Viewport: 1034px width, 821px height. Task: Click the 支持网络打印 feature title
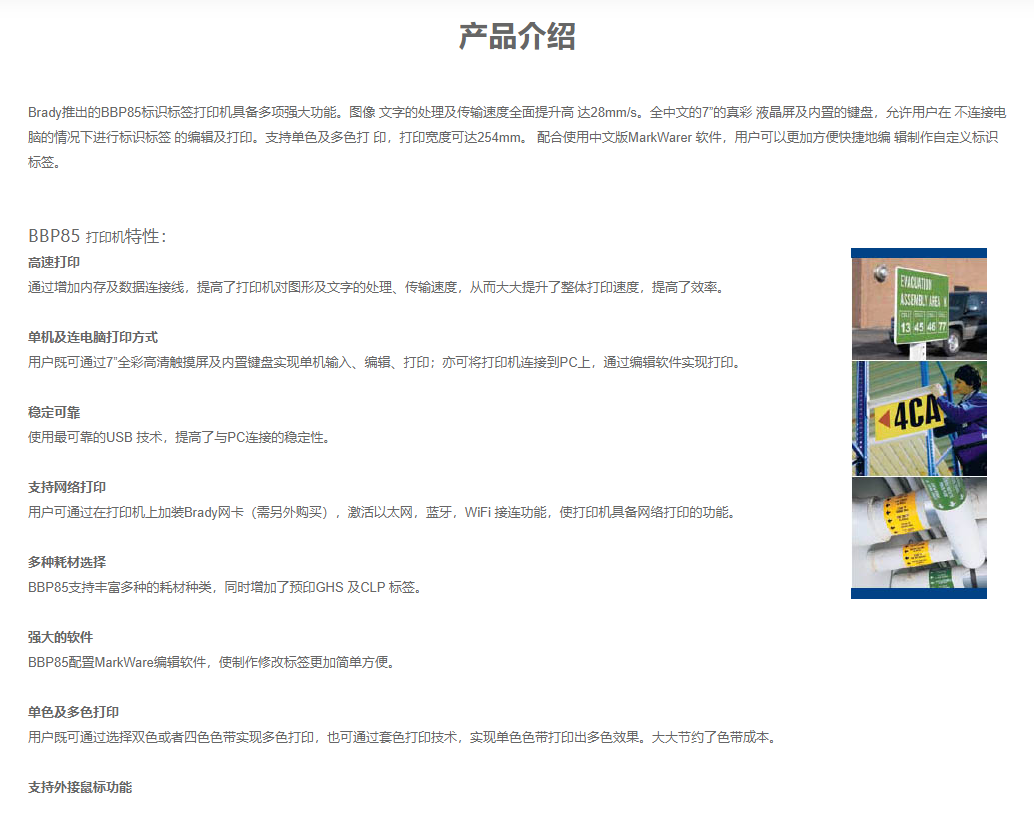(x=67, y=487)
